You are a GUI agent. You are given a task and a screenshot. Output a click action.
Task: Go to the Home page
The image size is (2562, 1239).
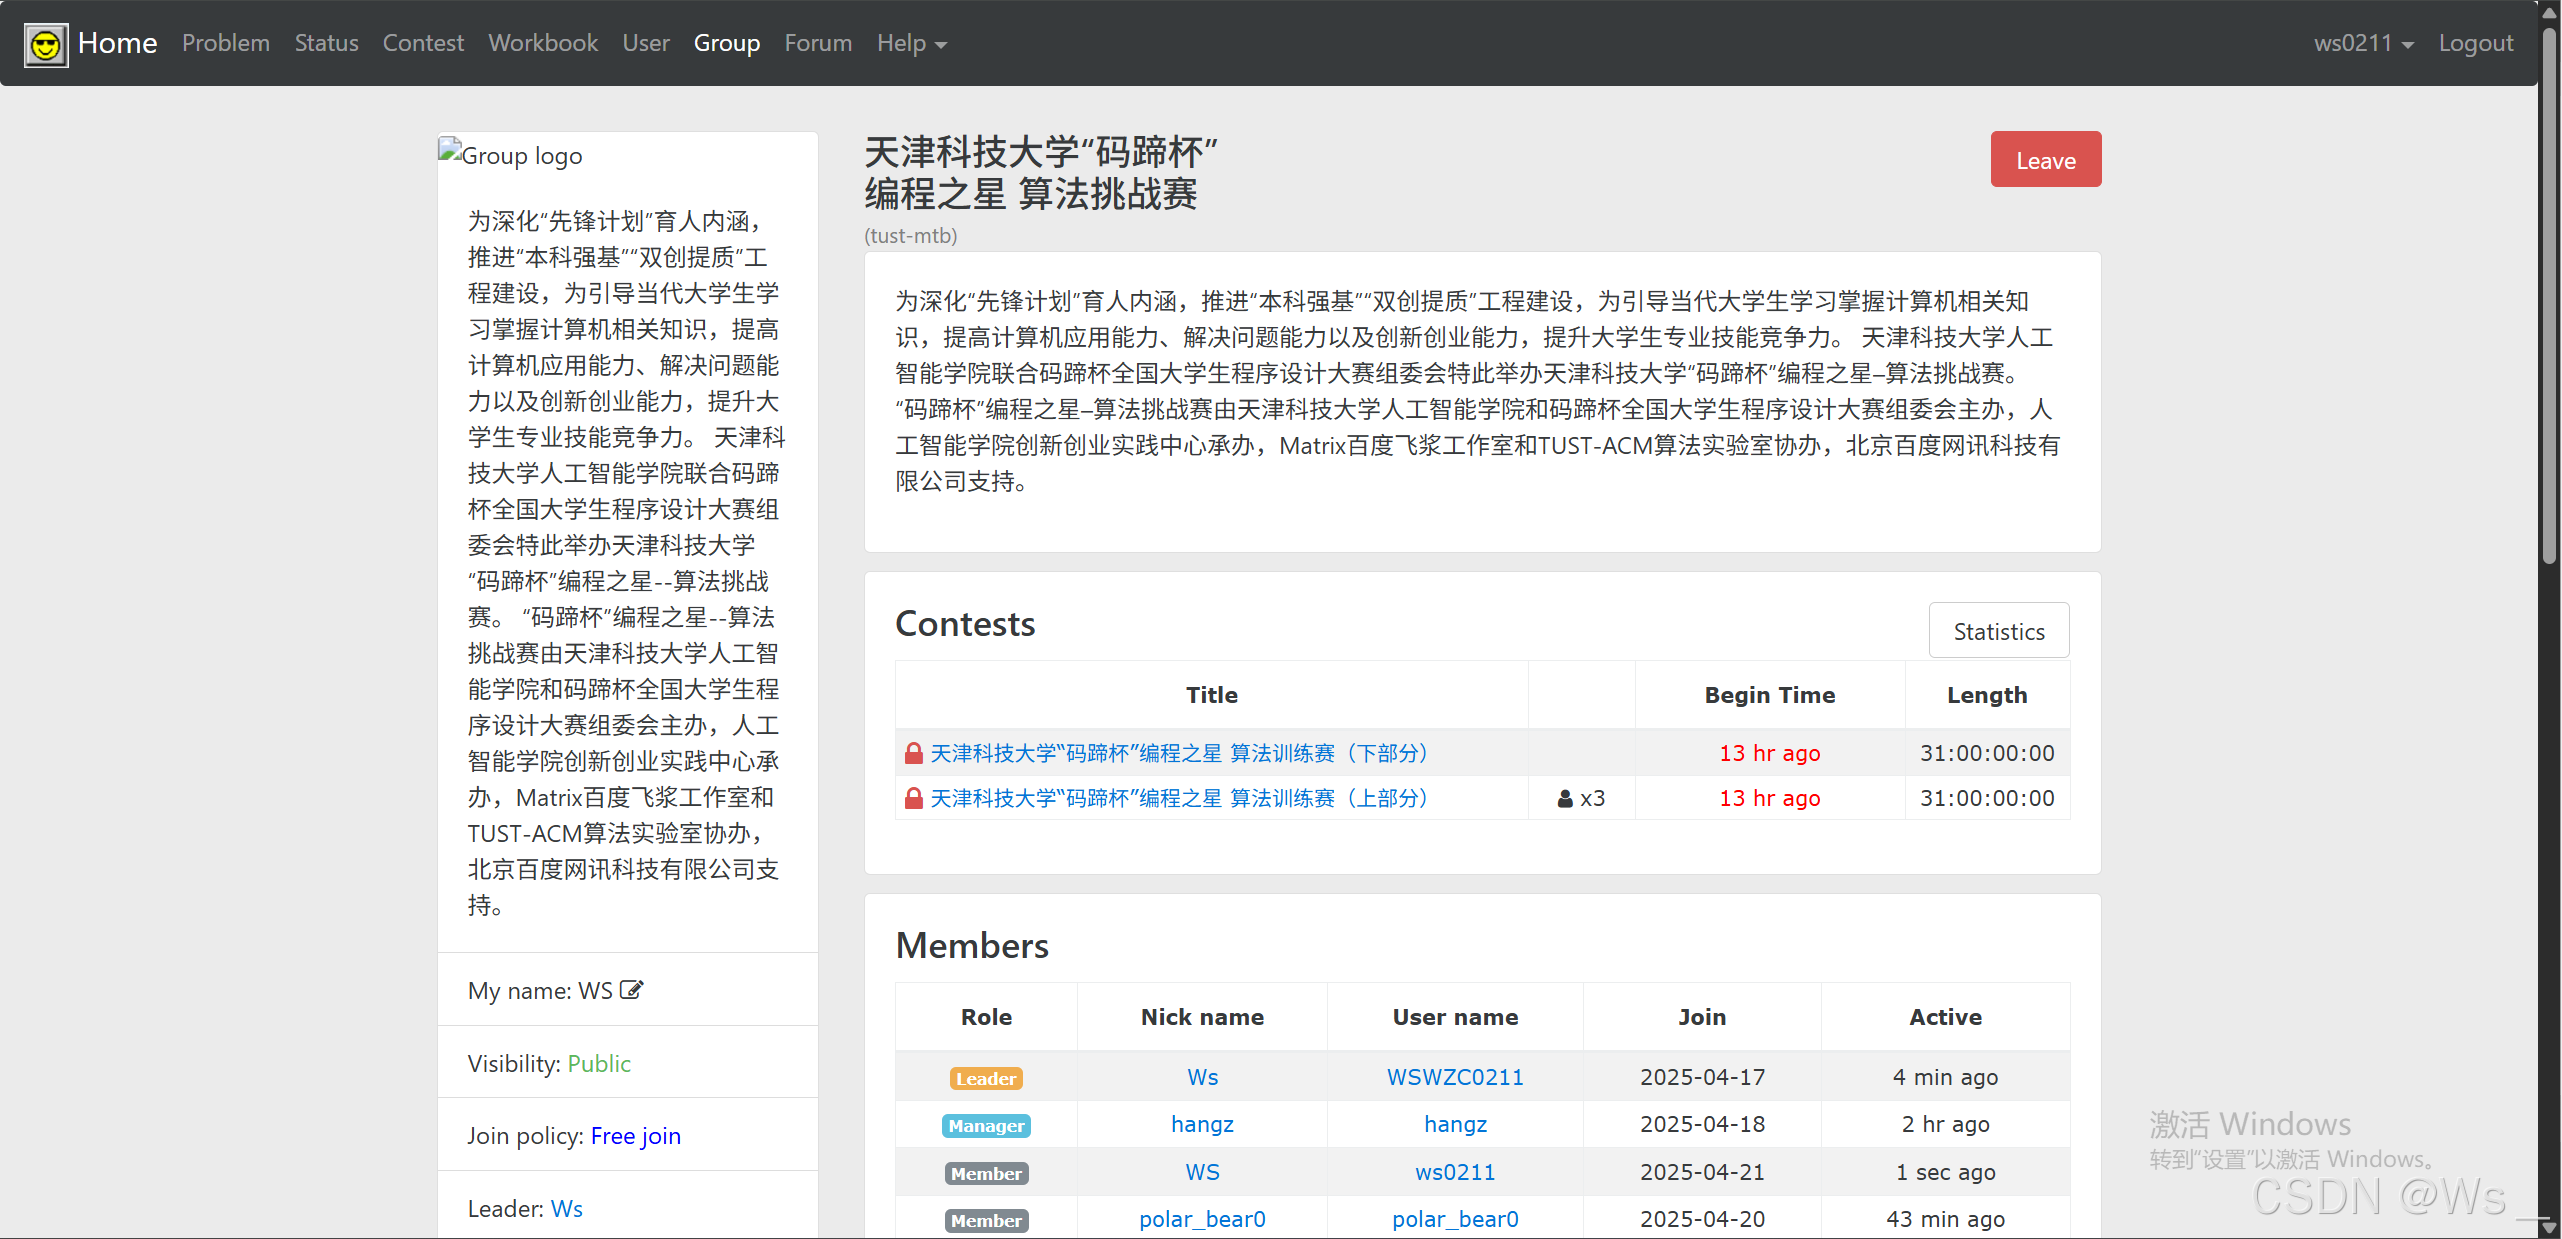coord(117,43)
